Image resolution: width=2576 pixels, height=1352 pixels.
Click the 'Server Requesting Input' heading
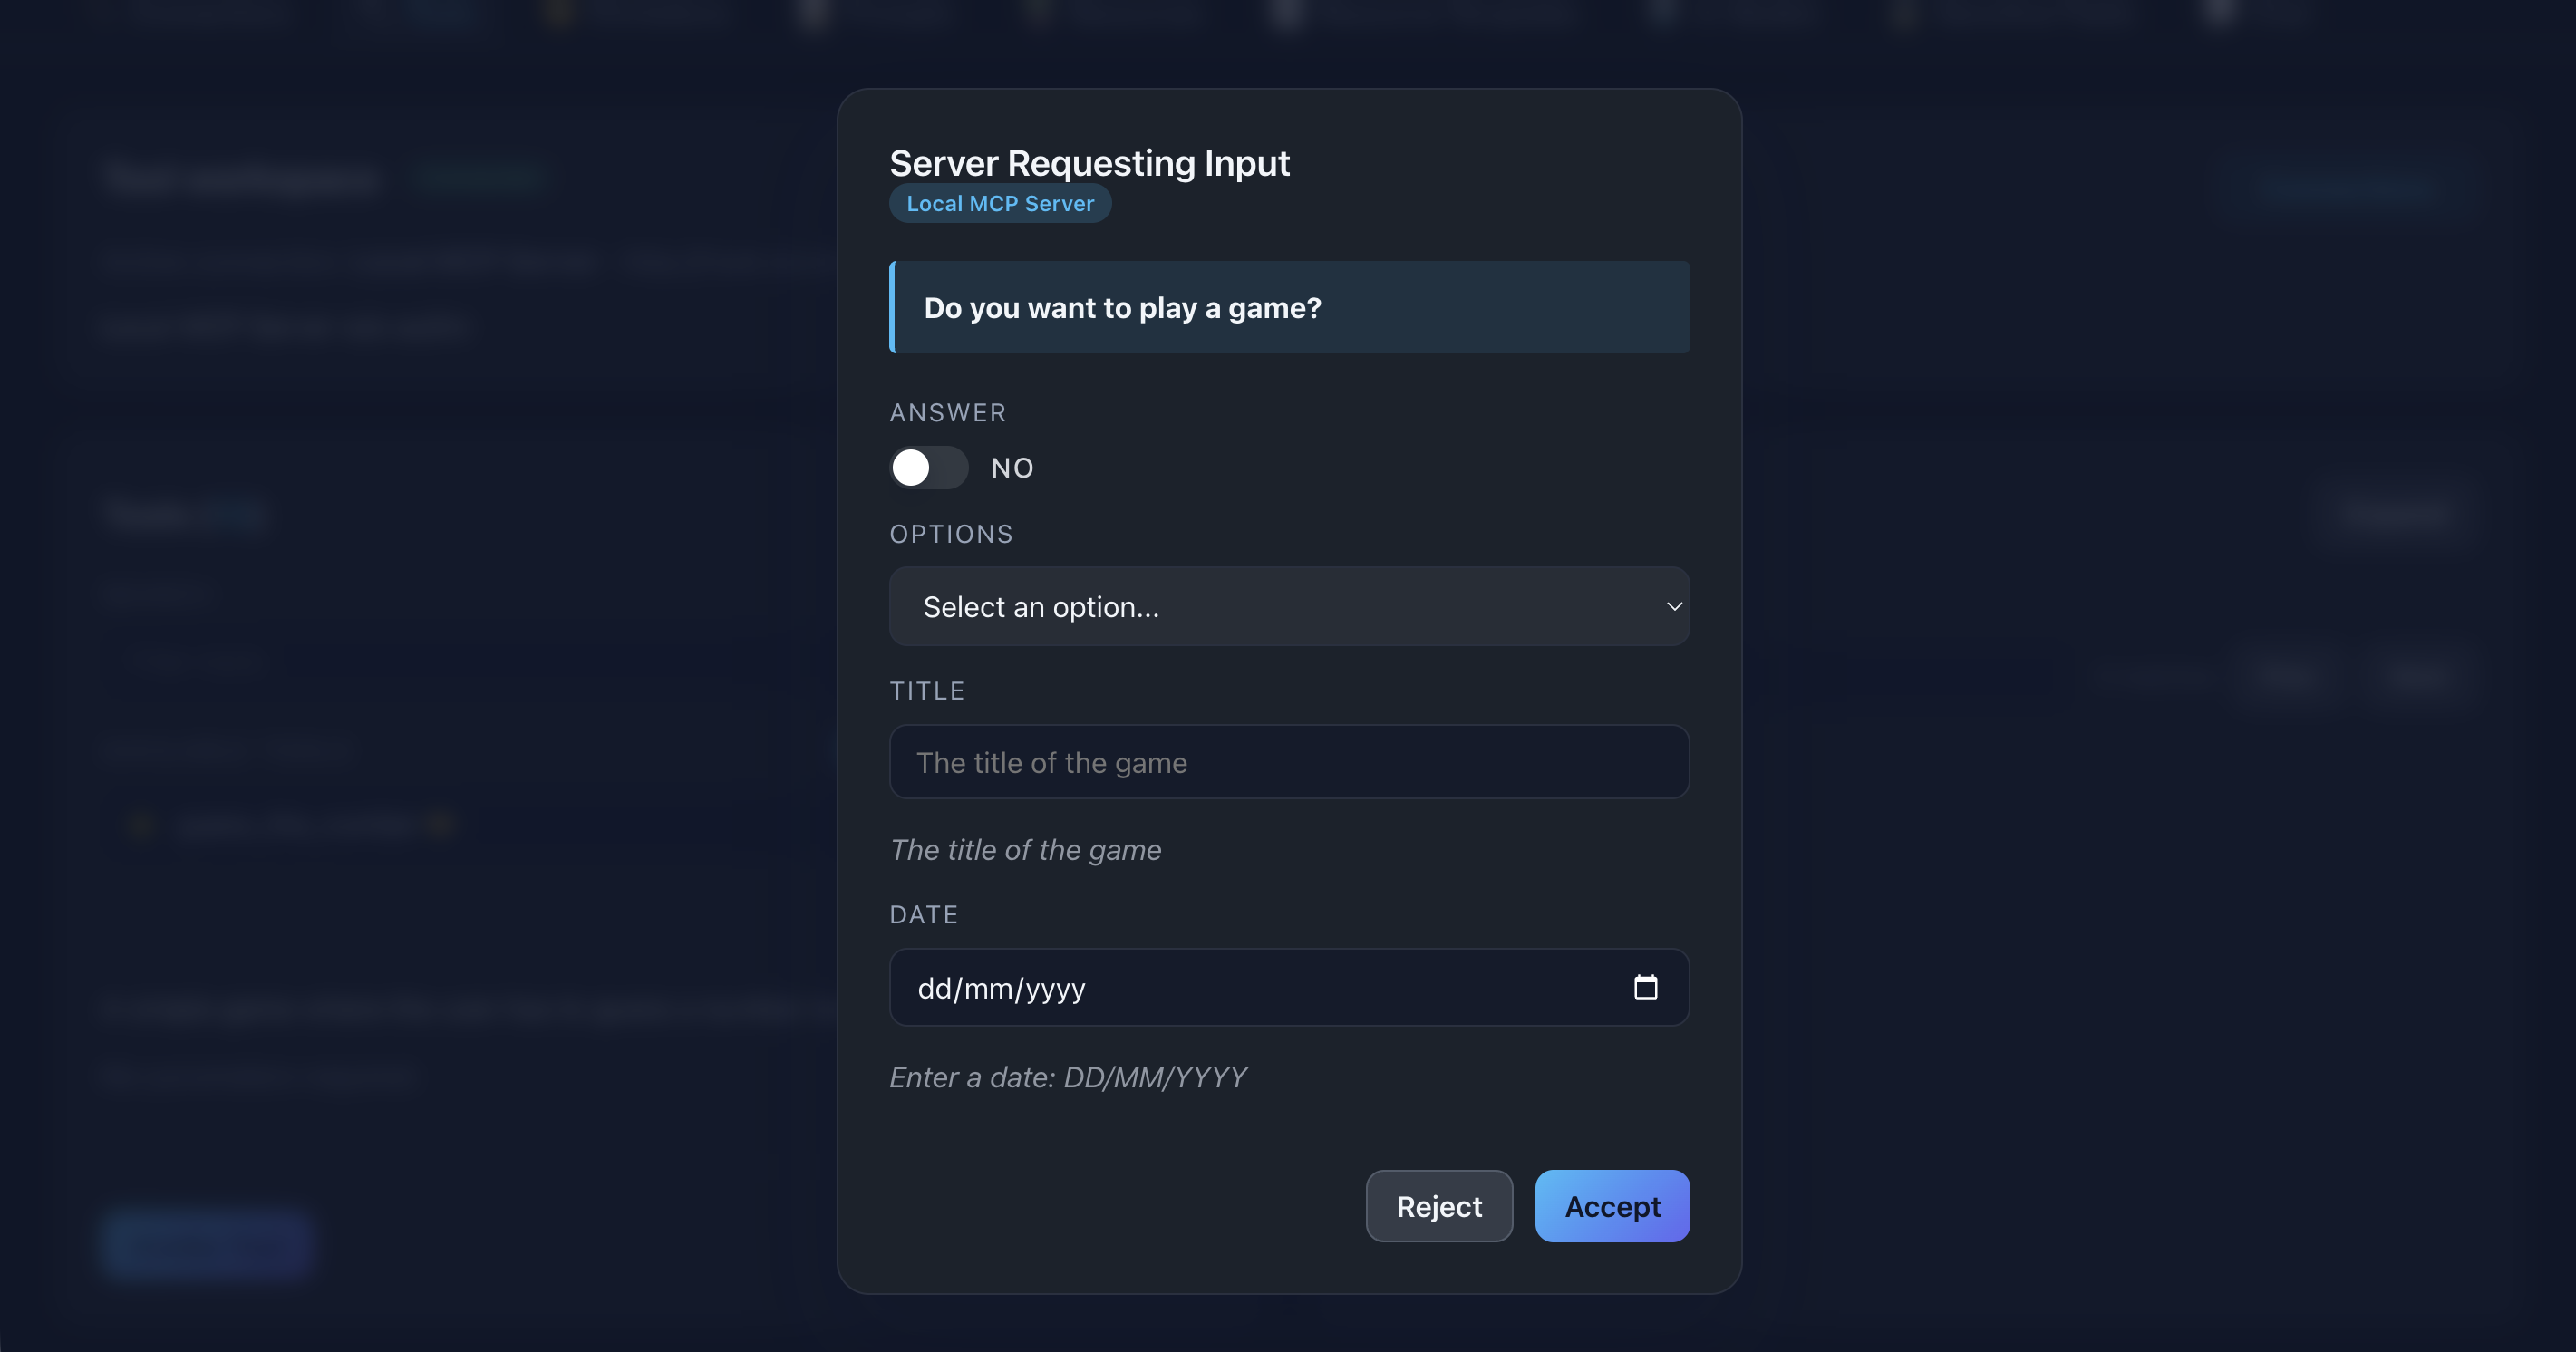(x=1089, y=163)
